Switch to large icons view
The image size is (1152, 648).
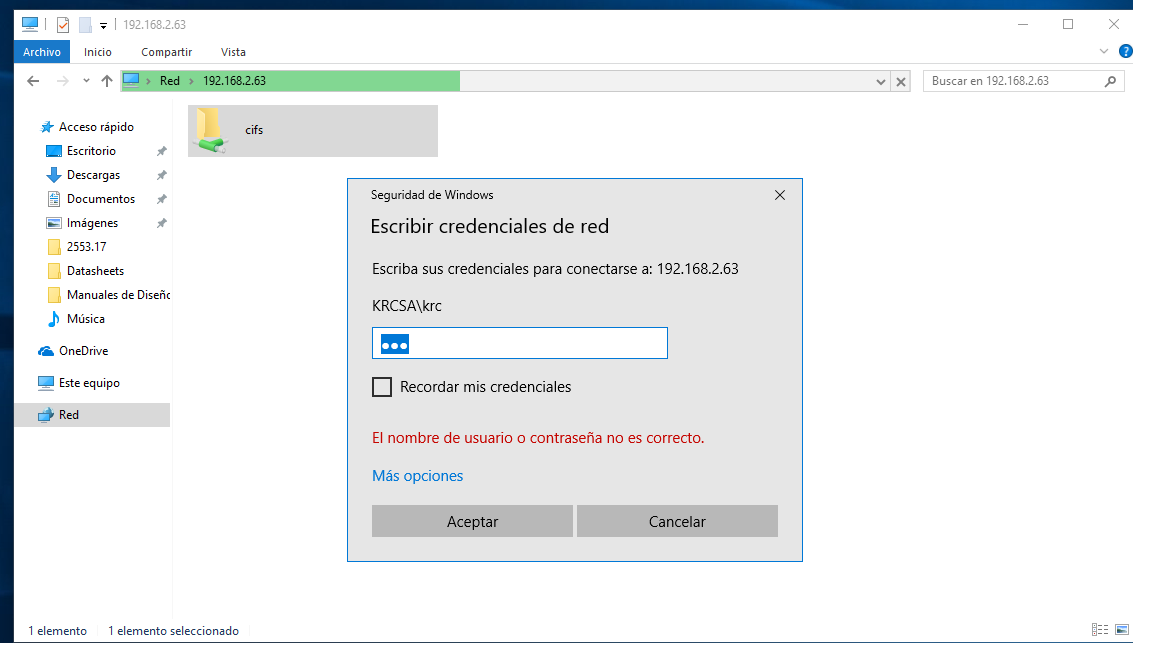point(1122,630)
